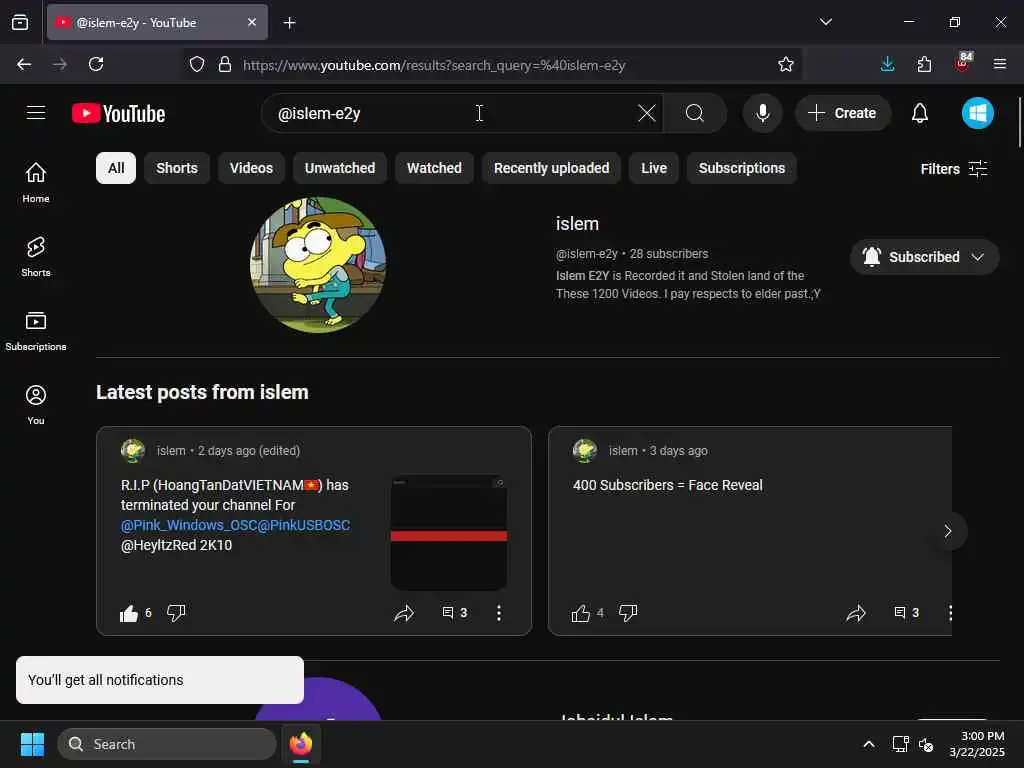Bookmark this page with the star icon
Image resolution: width=1024 pixels, height=768 pixels.
point(786,64)
